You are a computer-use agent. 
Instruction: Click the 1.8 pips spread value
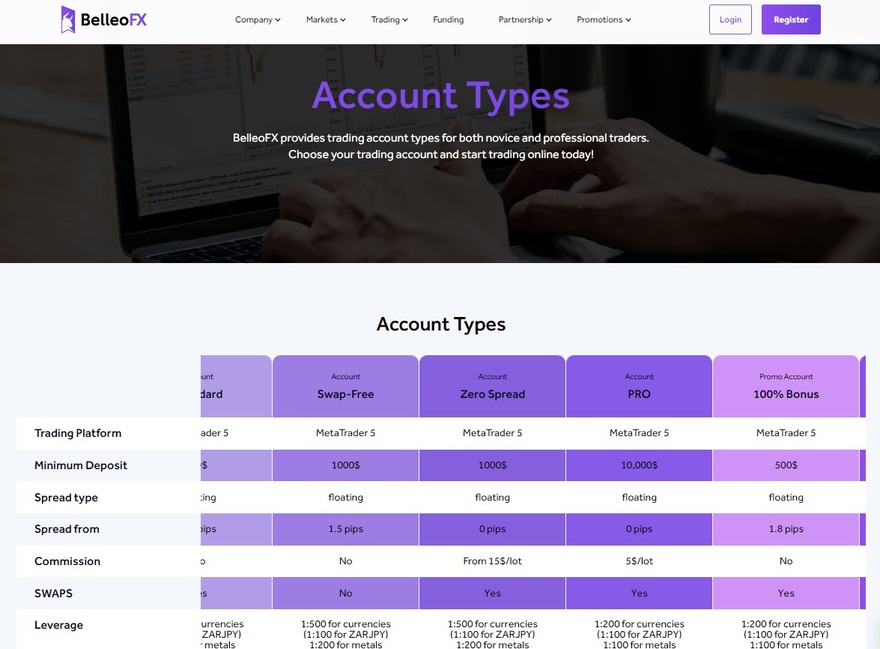point(786,529)
